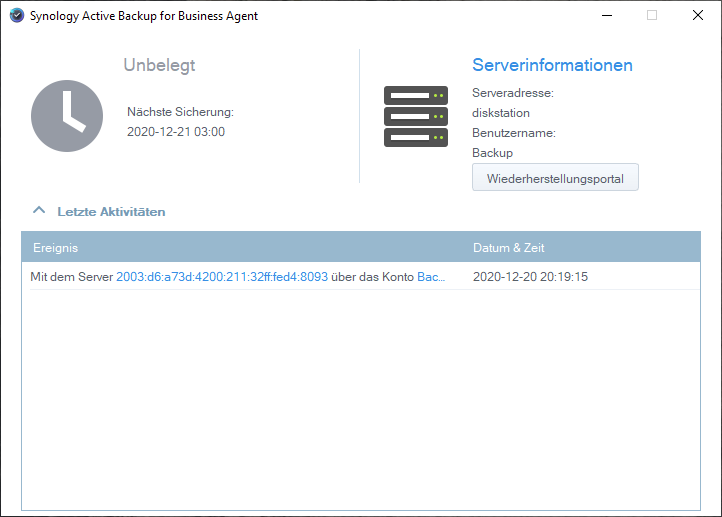Click the server rack icon
Viewport: 722px width, 517px height.
(x=416, y=116)
